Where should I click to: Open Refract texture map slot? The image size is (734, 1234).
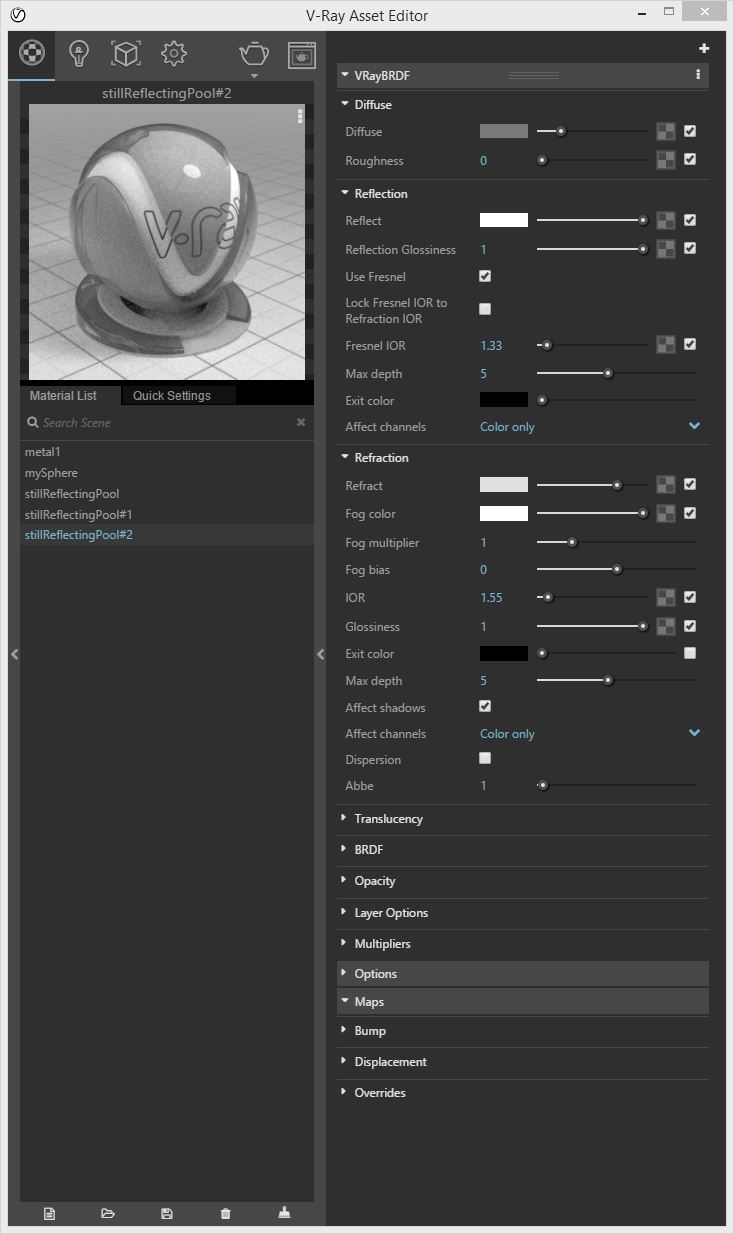click(x=665, y=485)
